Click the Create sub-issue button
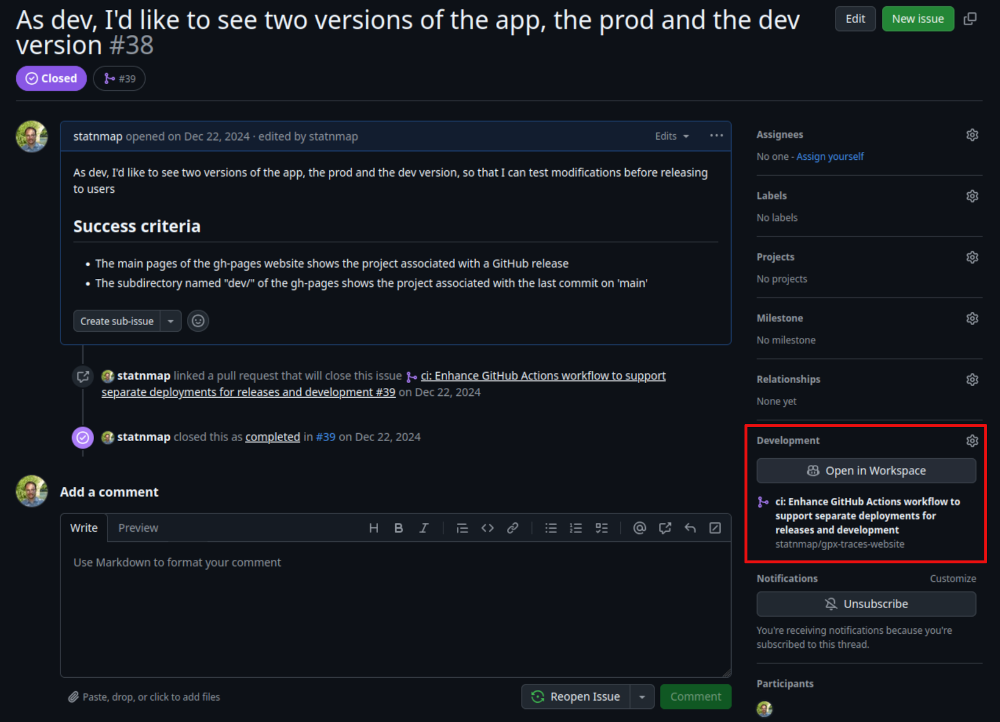The image size is (1000, 722). pyautogui.click(x=117, y=321)
